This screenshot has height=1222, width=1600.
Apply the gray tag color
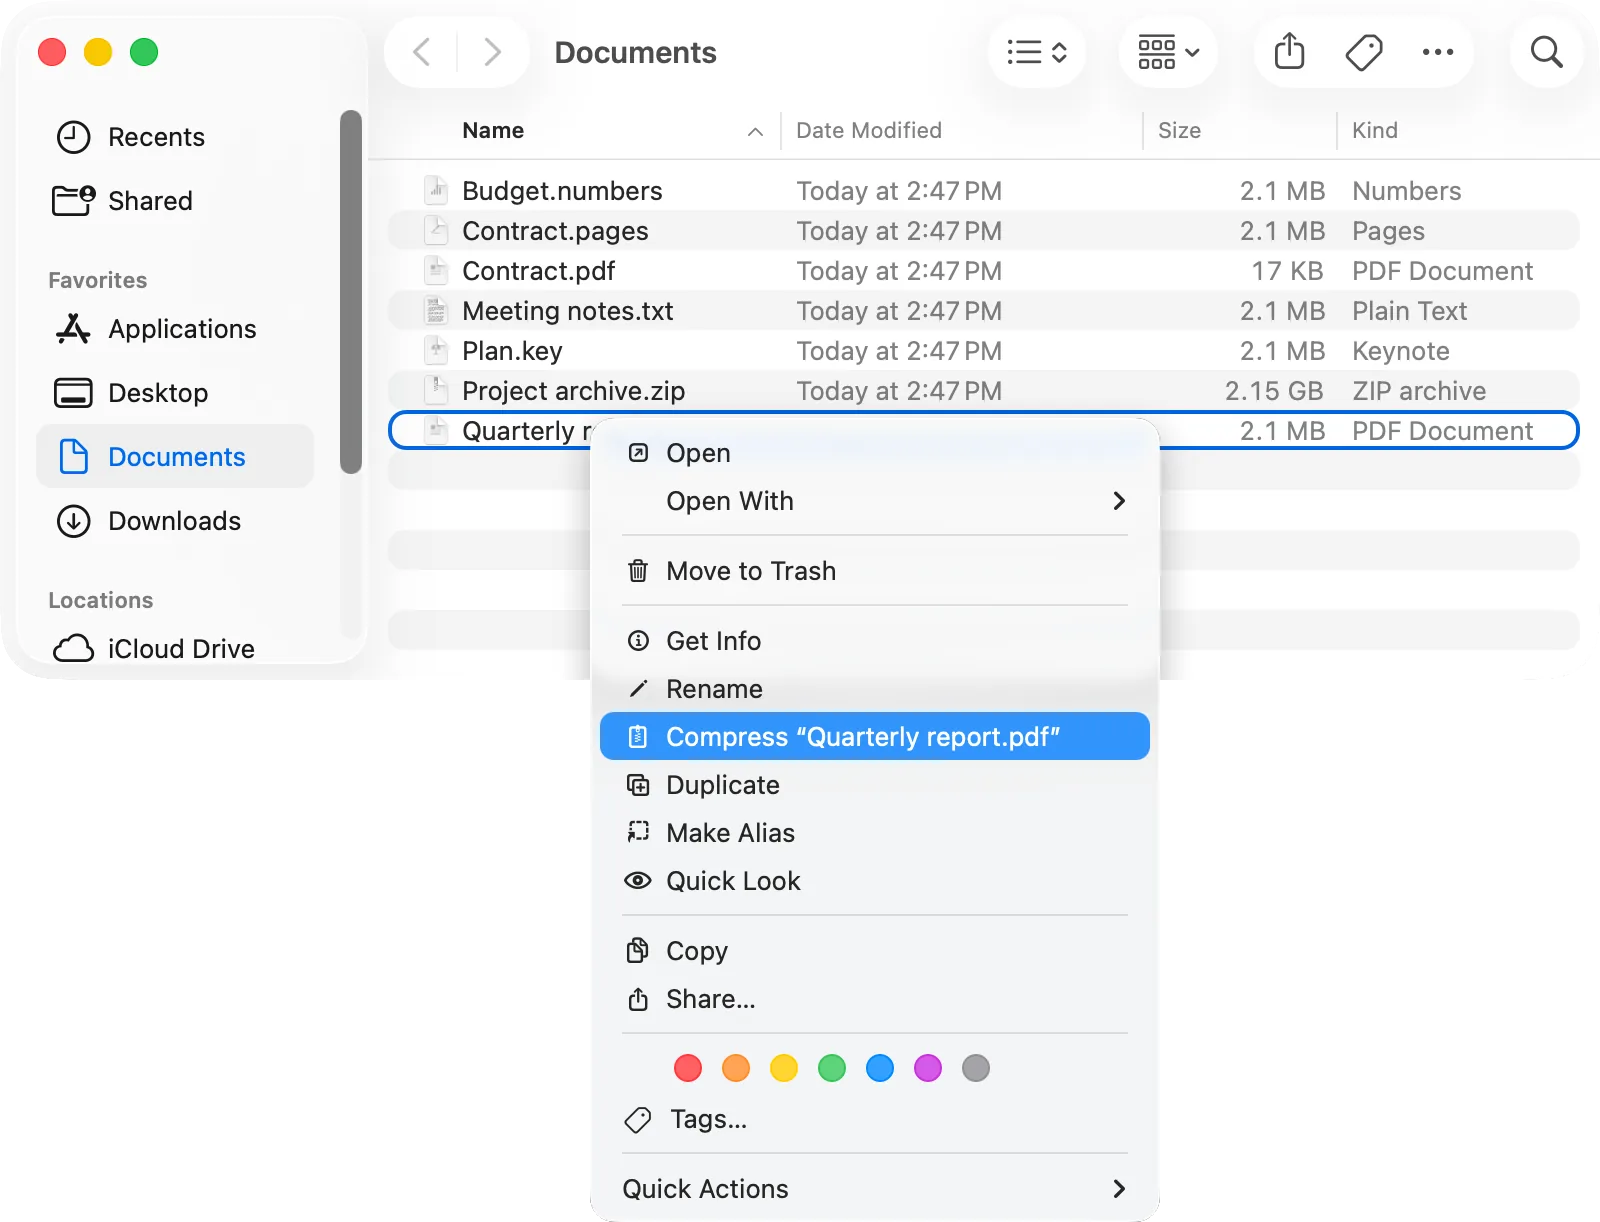point(976,1068)
